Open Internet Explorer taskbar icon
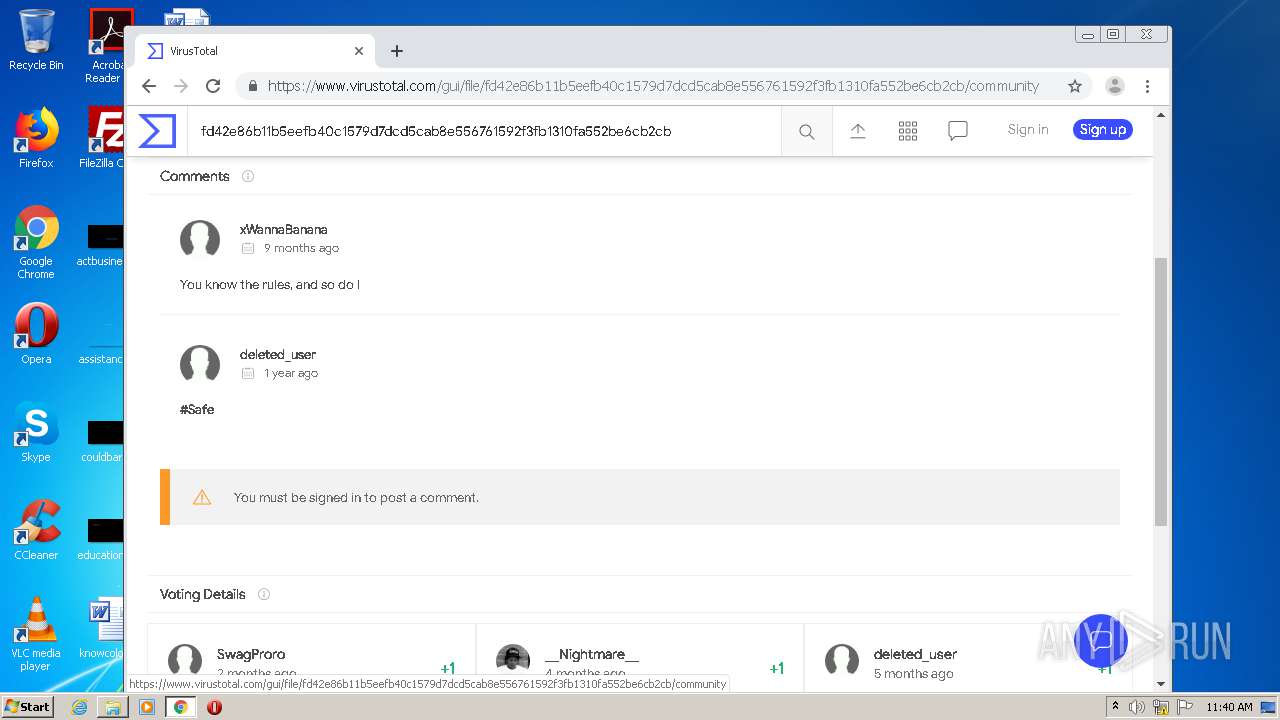 tap(79, 707)
